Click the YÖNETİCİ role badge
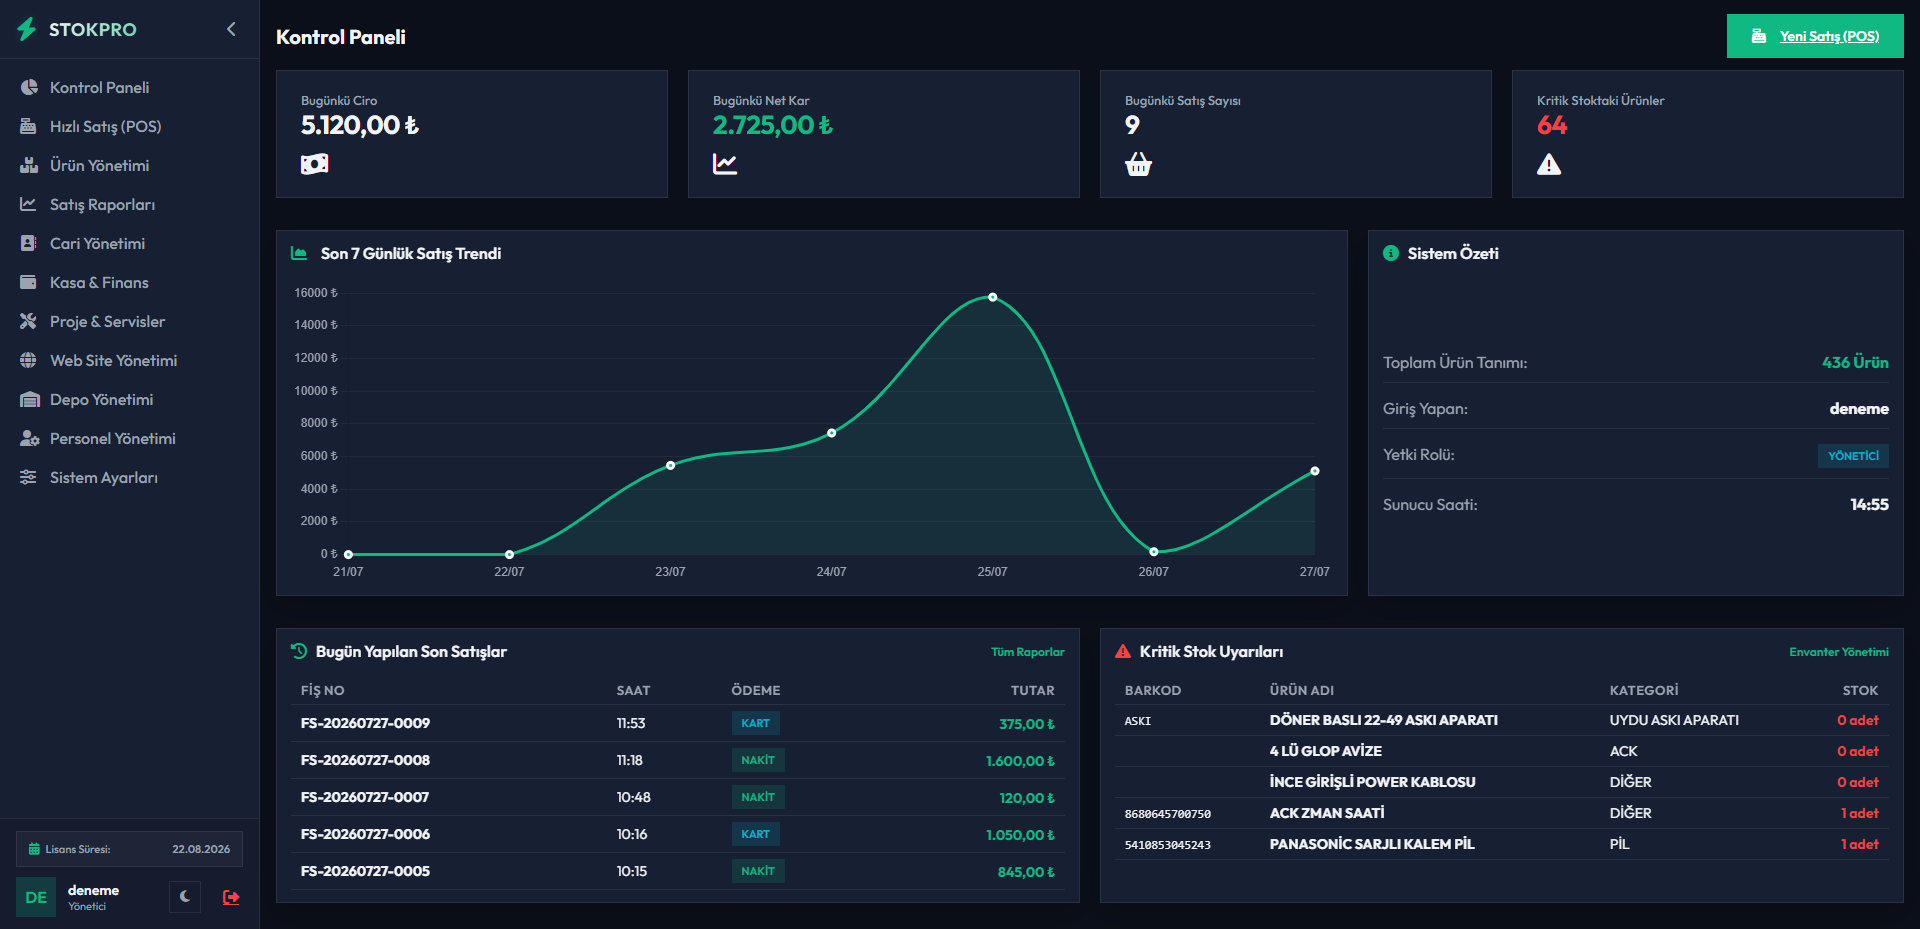Screen dimensions: 1920x929 pos(1853,456)
